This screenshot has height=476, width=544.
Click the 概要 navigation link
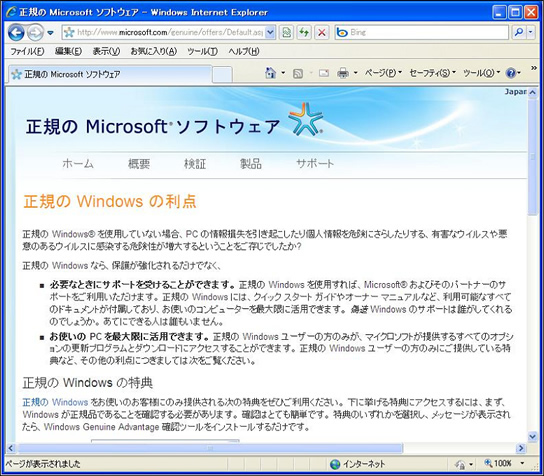point(139,163)
